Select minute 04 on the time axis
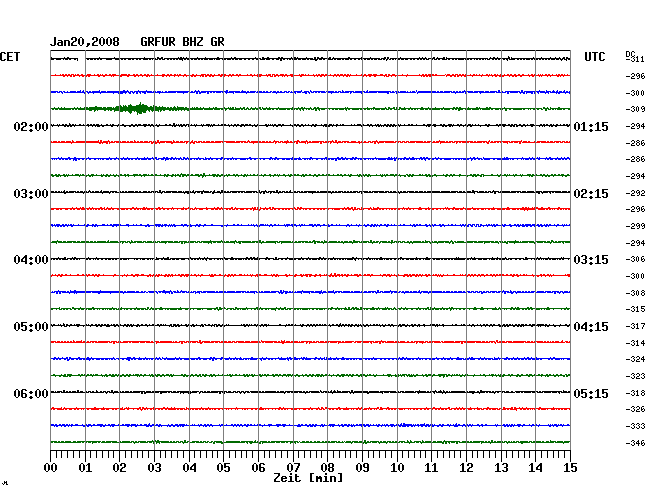Screen dimensions: 650x494 [189, 467]
